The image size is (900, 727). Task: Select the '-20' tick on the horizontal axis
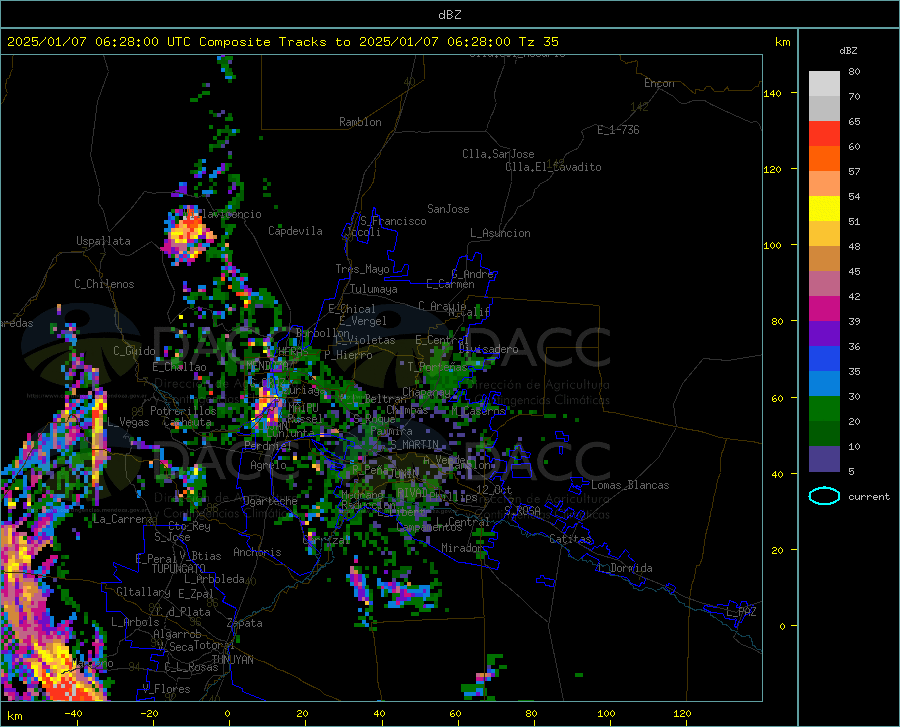[x=149, y=714]
